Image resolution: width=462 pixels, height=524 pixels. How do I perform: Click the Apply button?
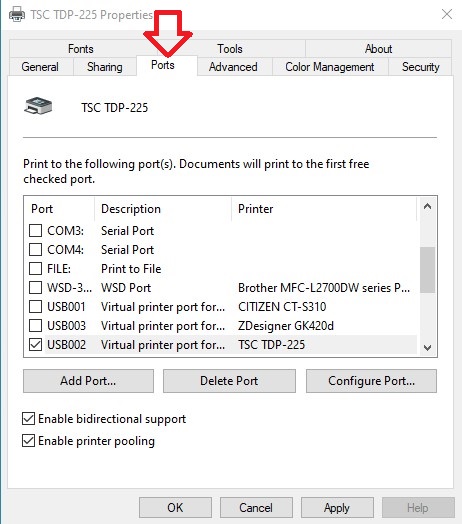point(337,508)
